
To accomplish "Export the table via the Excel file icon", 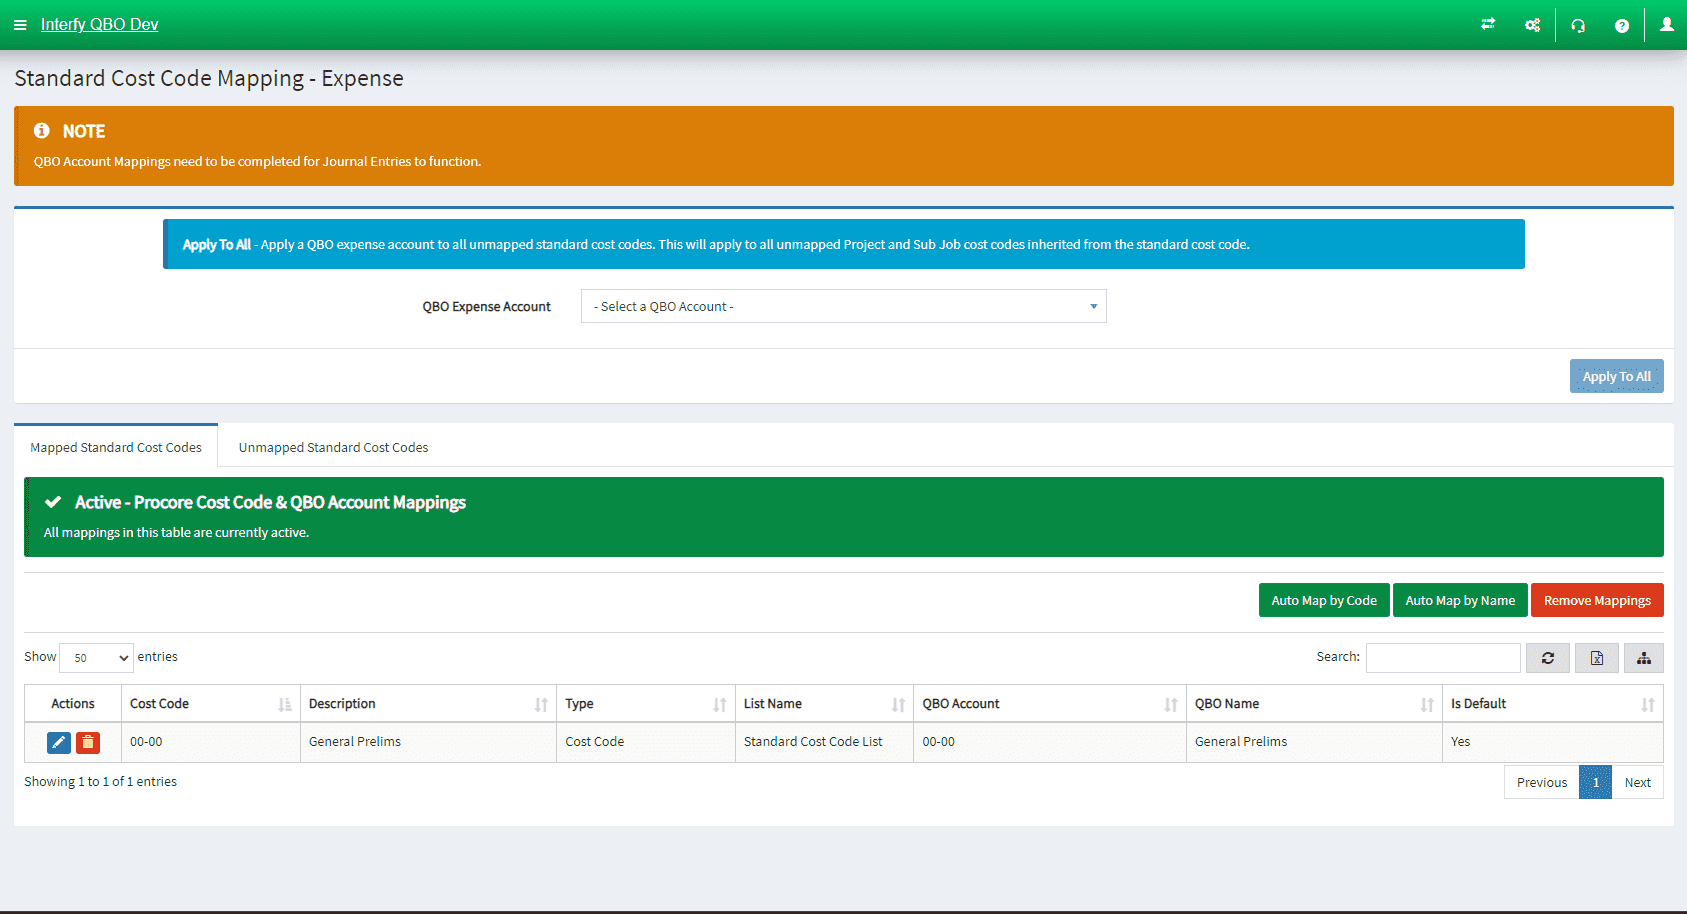I will pyautogui.click(x=1596, y=657).
